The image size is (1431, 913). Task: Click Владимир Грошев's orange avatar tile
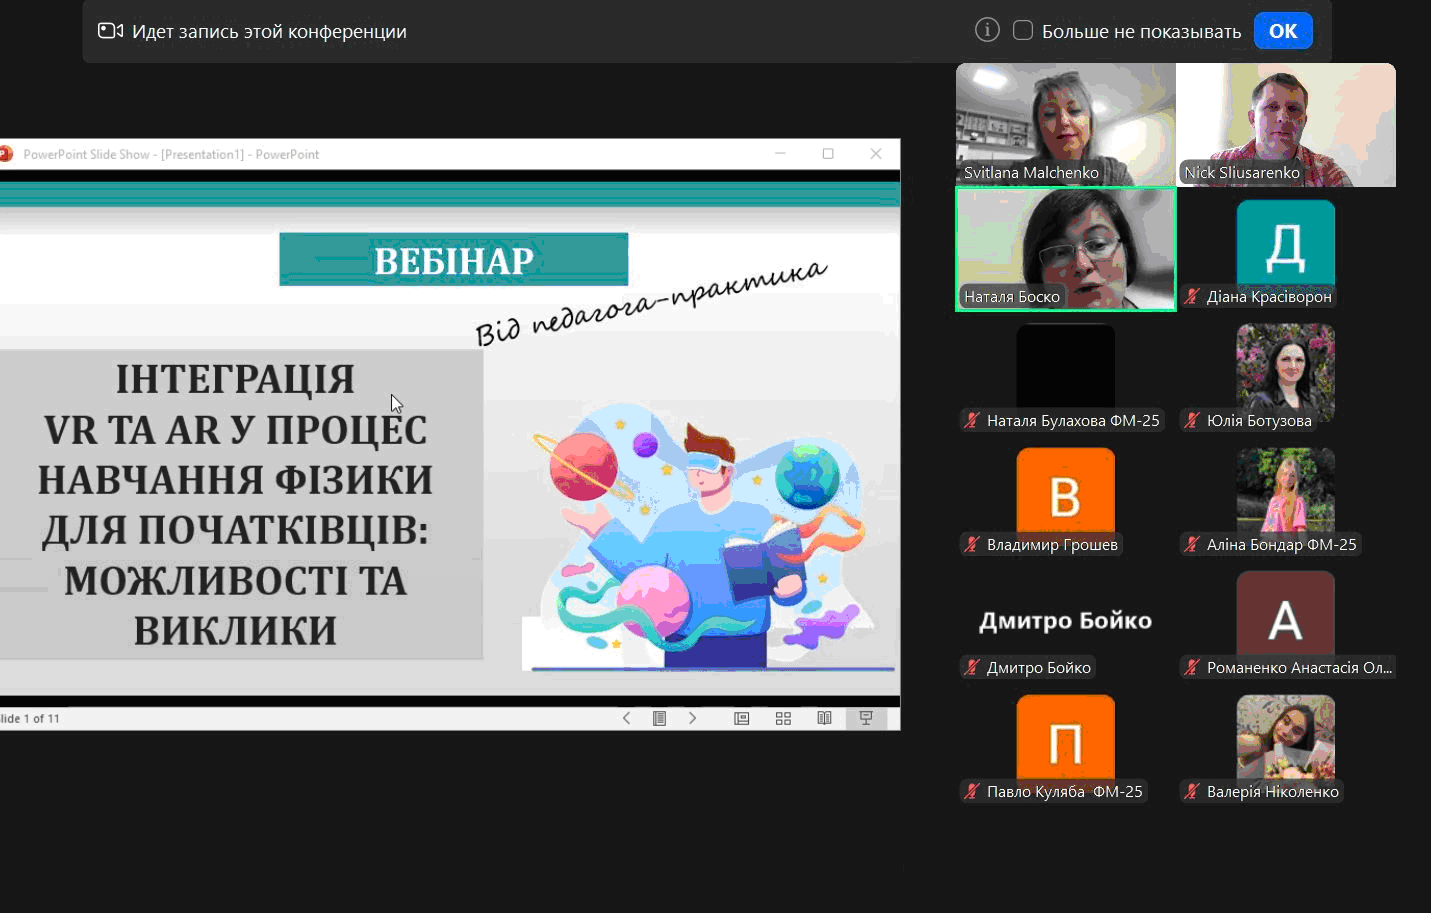click(x=1065, y=490)
